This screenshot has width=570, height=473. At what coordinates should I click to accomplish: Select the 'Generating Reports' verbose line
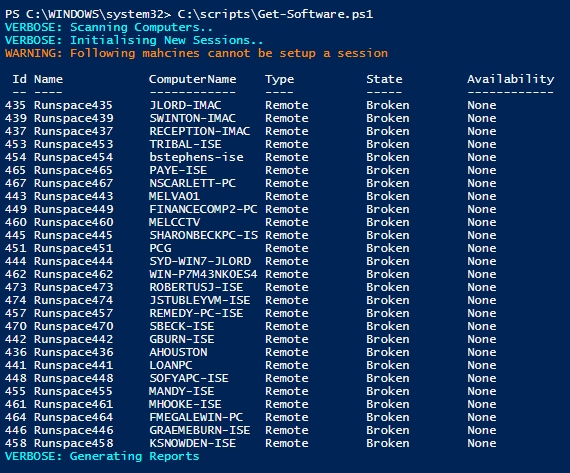point(102,456)
